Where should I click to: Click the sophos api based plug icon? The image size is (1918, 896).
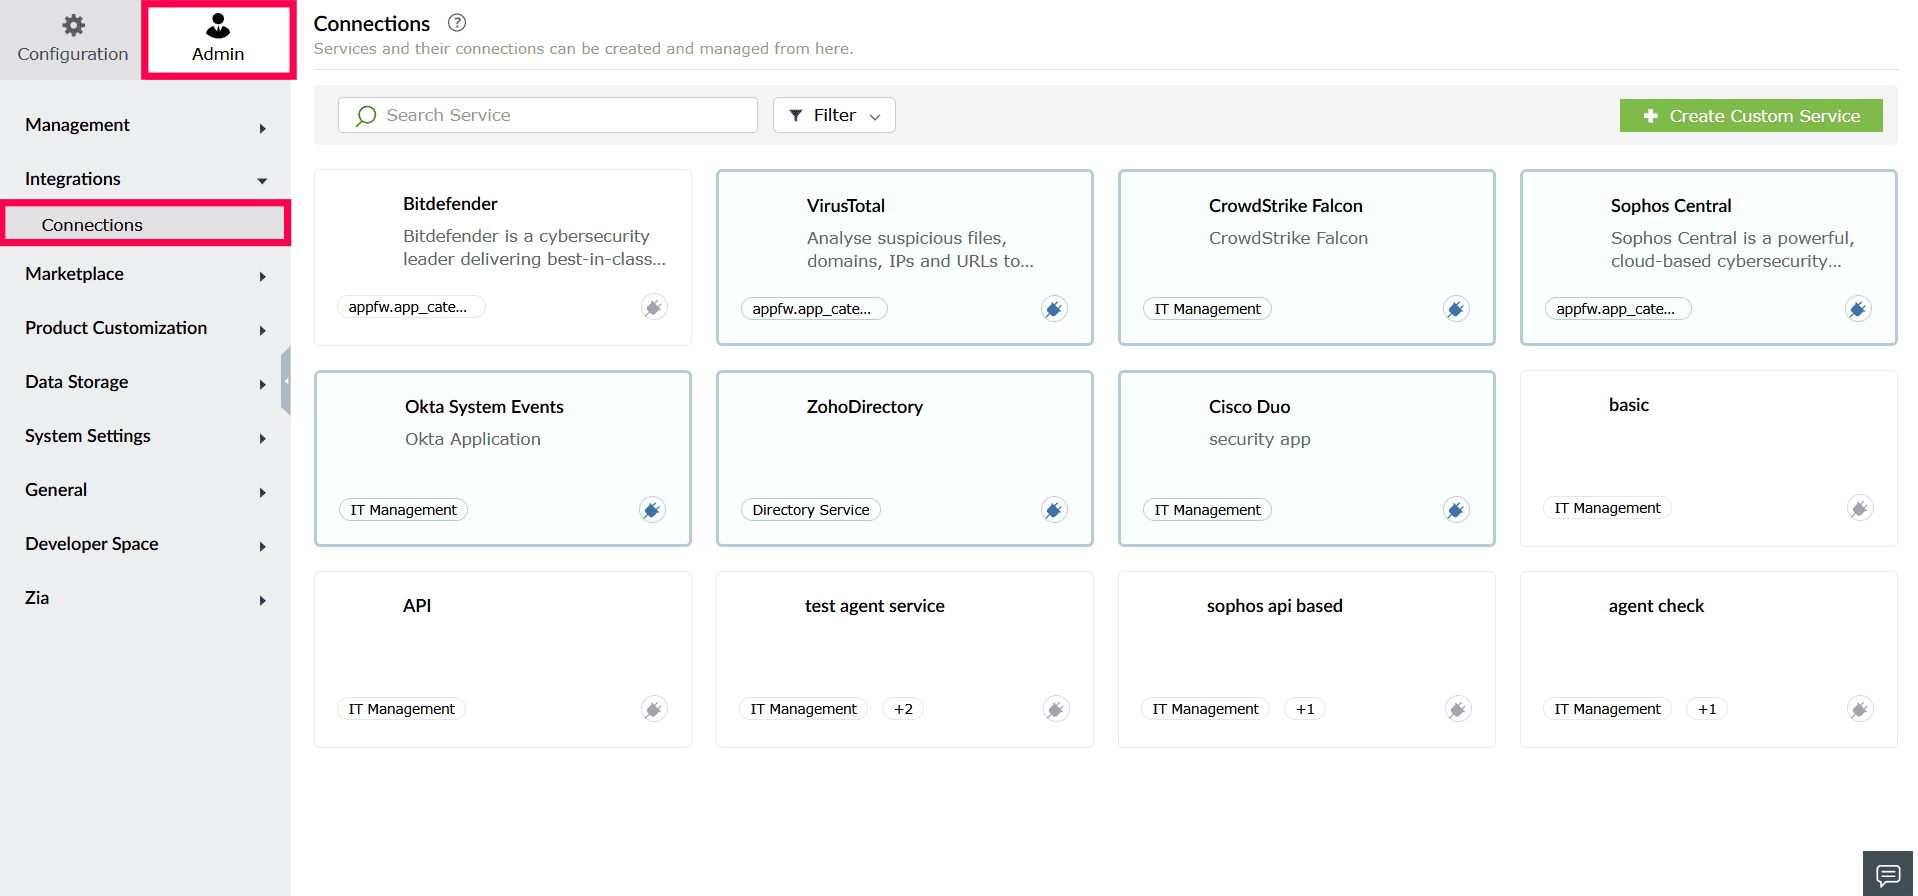[1458, 709]
